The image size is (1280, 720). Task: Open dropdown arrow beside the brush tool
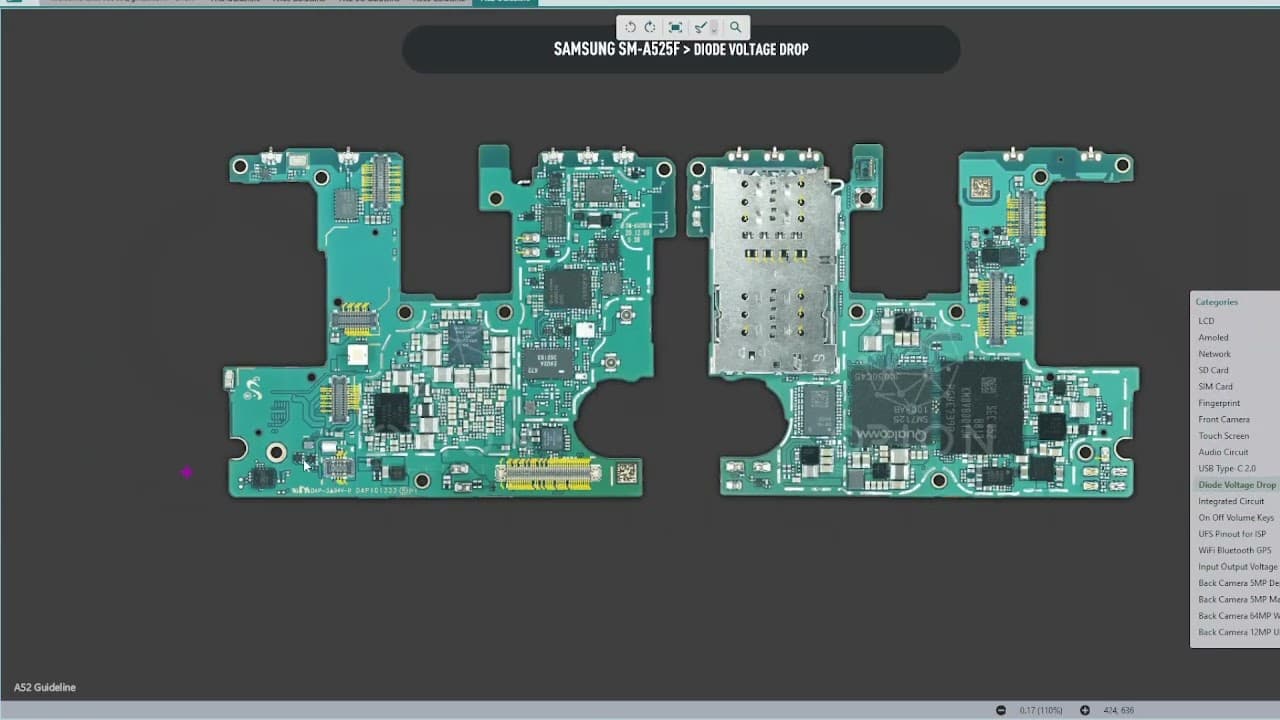click(x=714, y=27)
